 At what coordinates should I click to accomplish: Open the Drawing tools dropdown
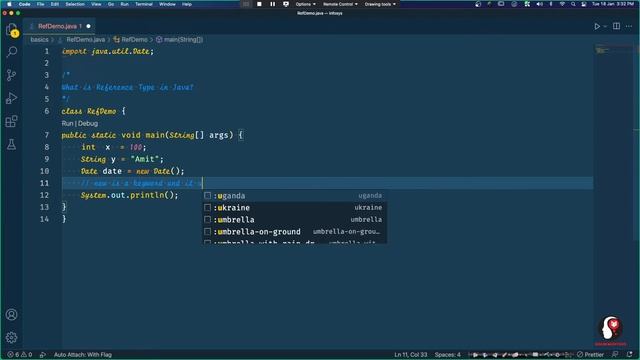click(x=380, y=4)
